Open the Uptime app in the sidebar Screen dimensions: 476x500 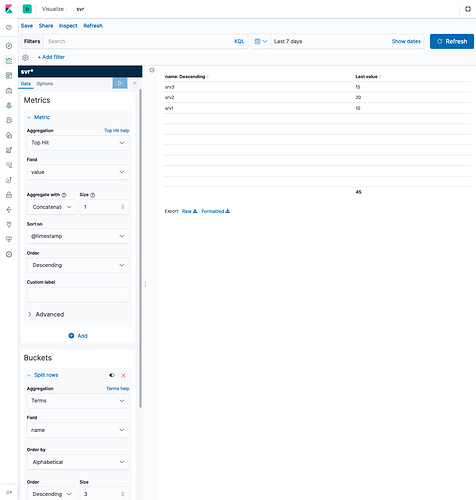coord(9,180)
